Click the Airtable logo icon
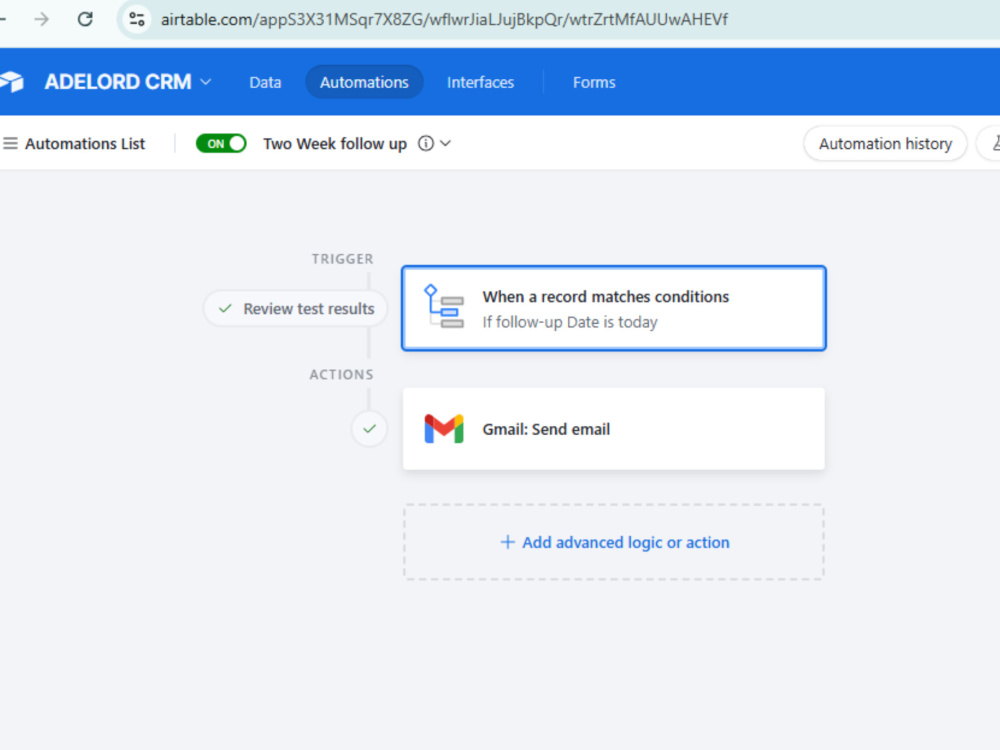This screenshot has width=1000, height=750. (x=11, y=82)
